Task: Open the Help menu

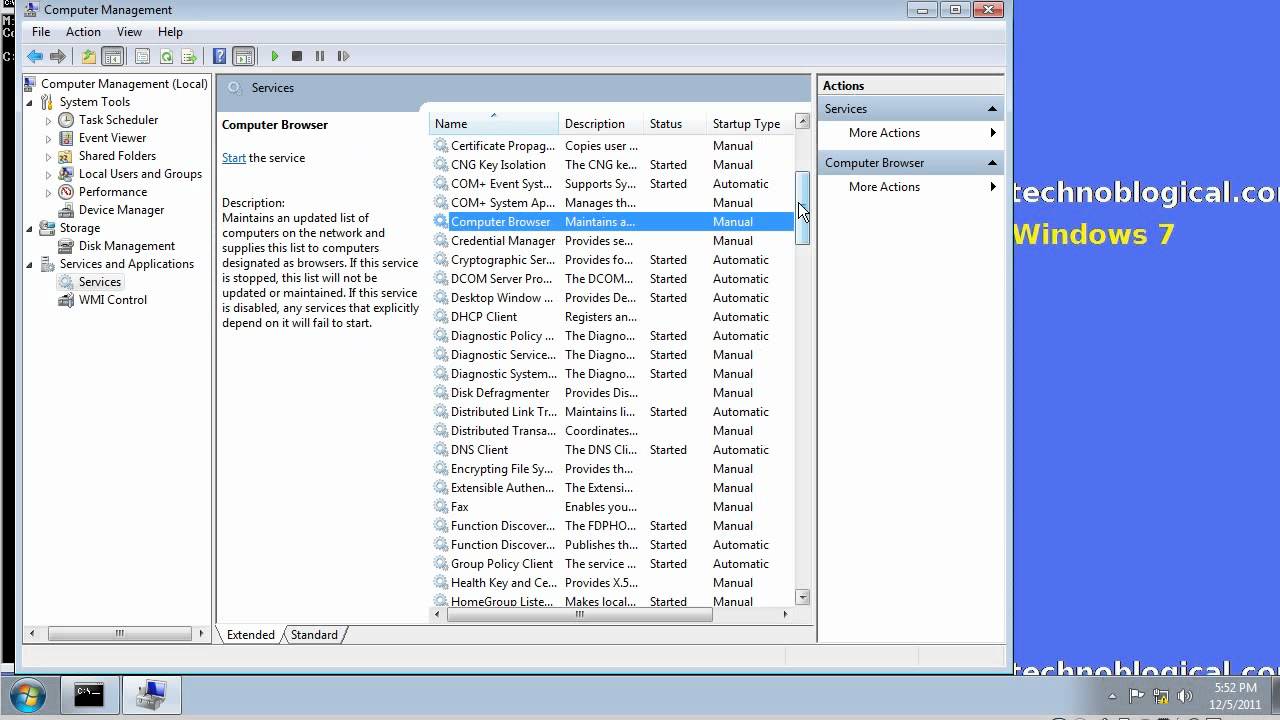Action: coord(170,32)
